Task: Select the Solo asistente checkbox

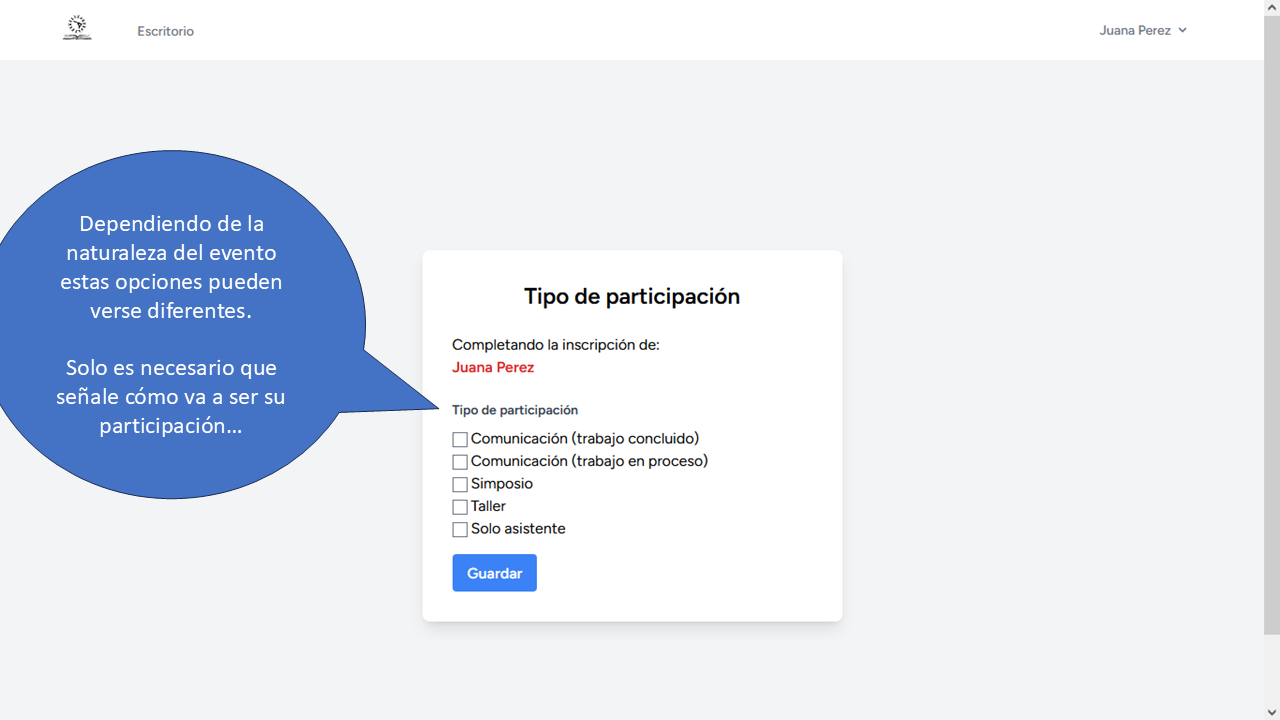Action: 460,529
